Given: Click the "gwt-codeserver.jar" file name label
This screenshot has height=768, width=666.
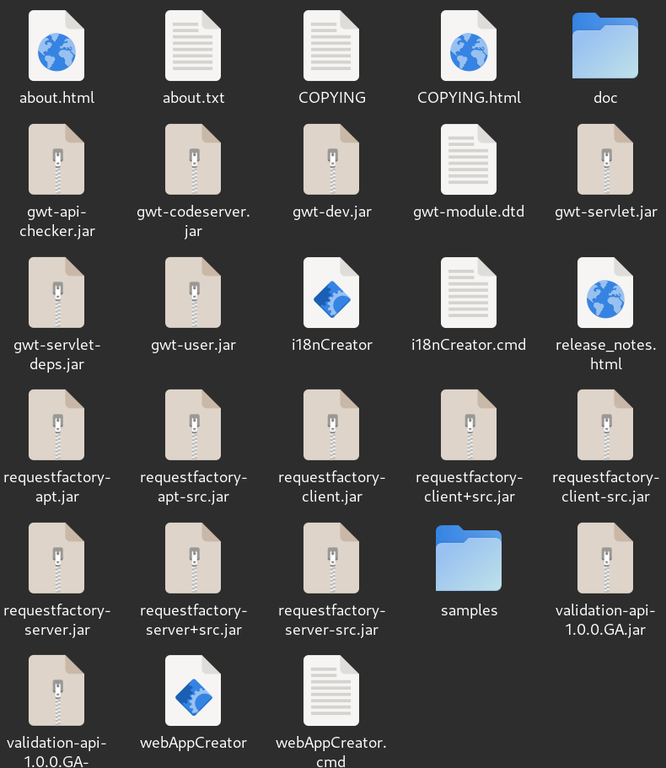Looking at the screenshot, I should [x=193, y=221].
